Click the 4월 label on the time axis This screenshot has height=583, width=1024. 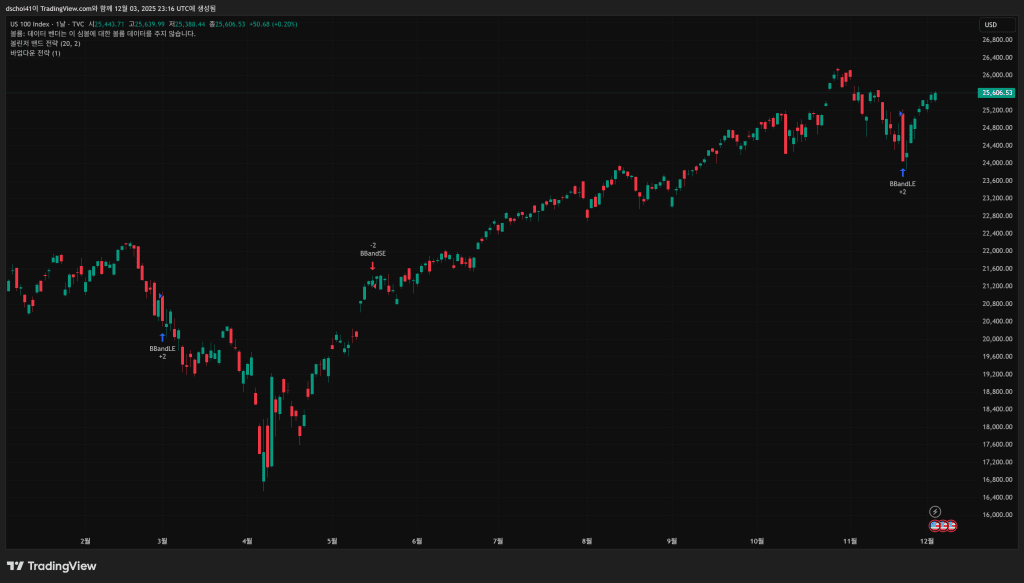(246, 541)
